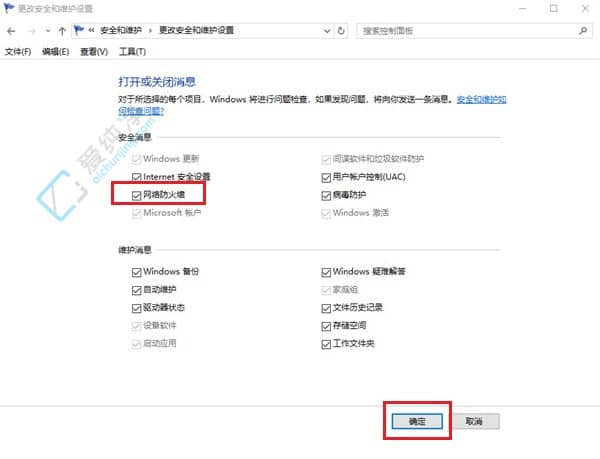The height and width of the screenshot is (459, 600).
Task: Click the disabled 启动应用 checkbox
Action: click(136, 344)
